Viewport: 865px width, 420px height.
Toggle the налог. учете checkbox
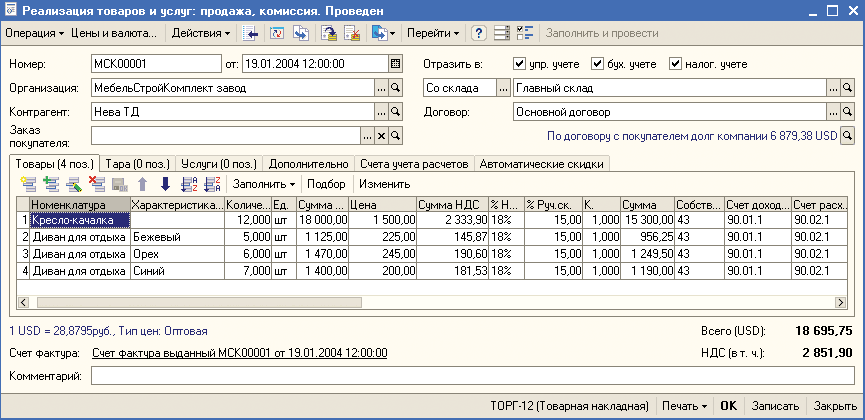click(x=675, y=64)
